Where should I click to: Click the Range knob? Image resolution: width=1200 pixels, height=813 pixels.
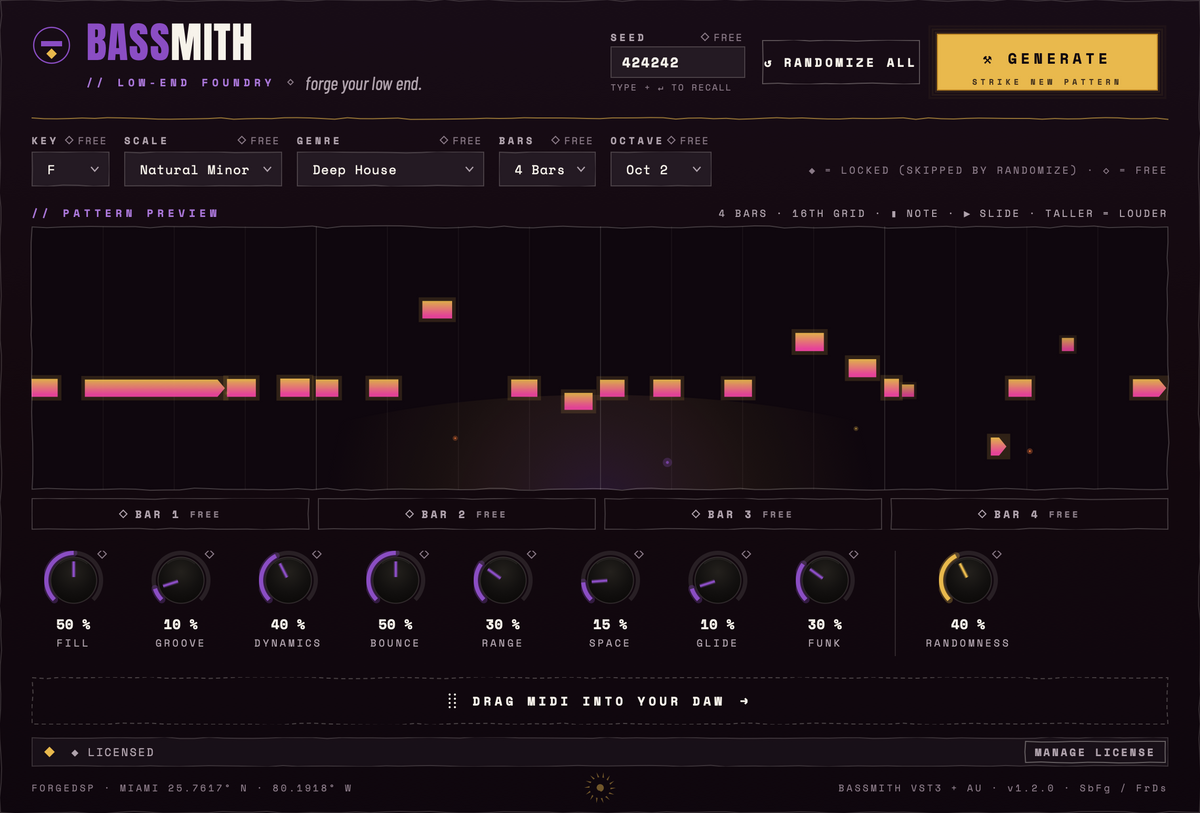502,579
